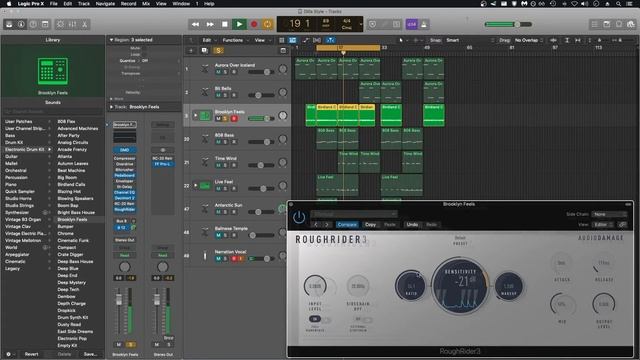The image size is (640, 360).
Task: Open the Track menu
Action: (x=84, y=4)
